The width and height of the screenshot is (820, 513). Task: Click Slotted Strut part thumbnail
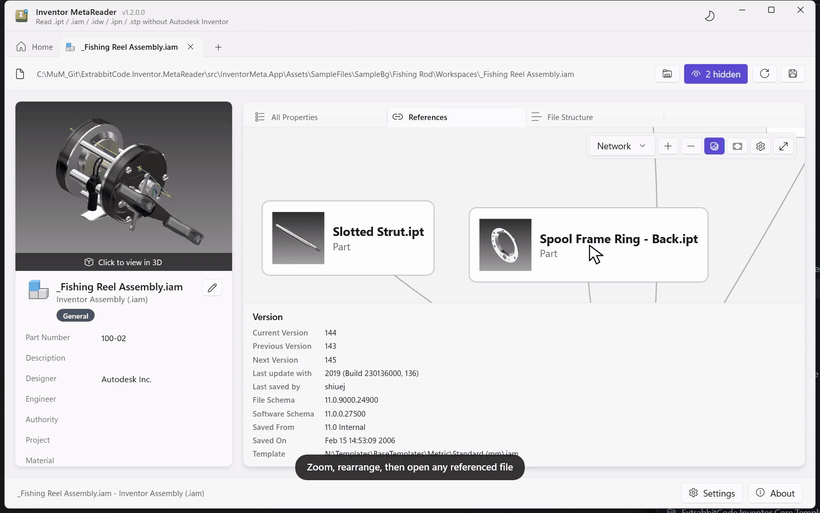pos(298,238)
